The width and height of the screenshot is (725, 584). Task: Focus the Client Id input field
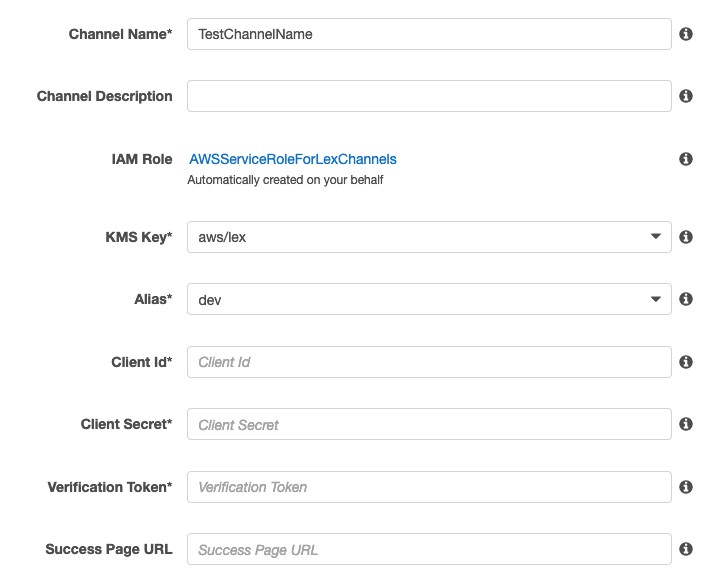(429, 362)
